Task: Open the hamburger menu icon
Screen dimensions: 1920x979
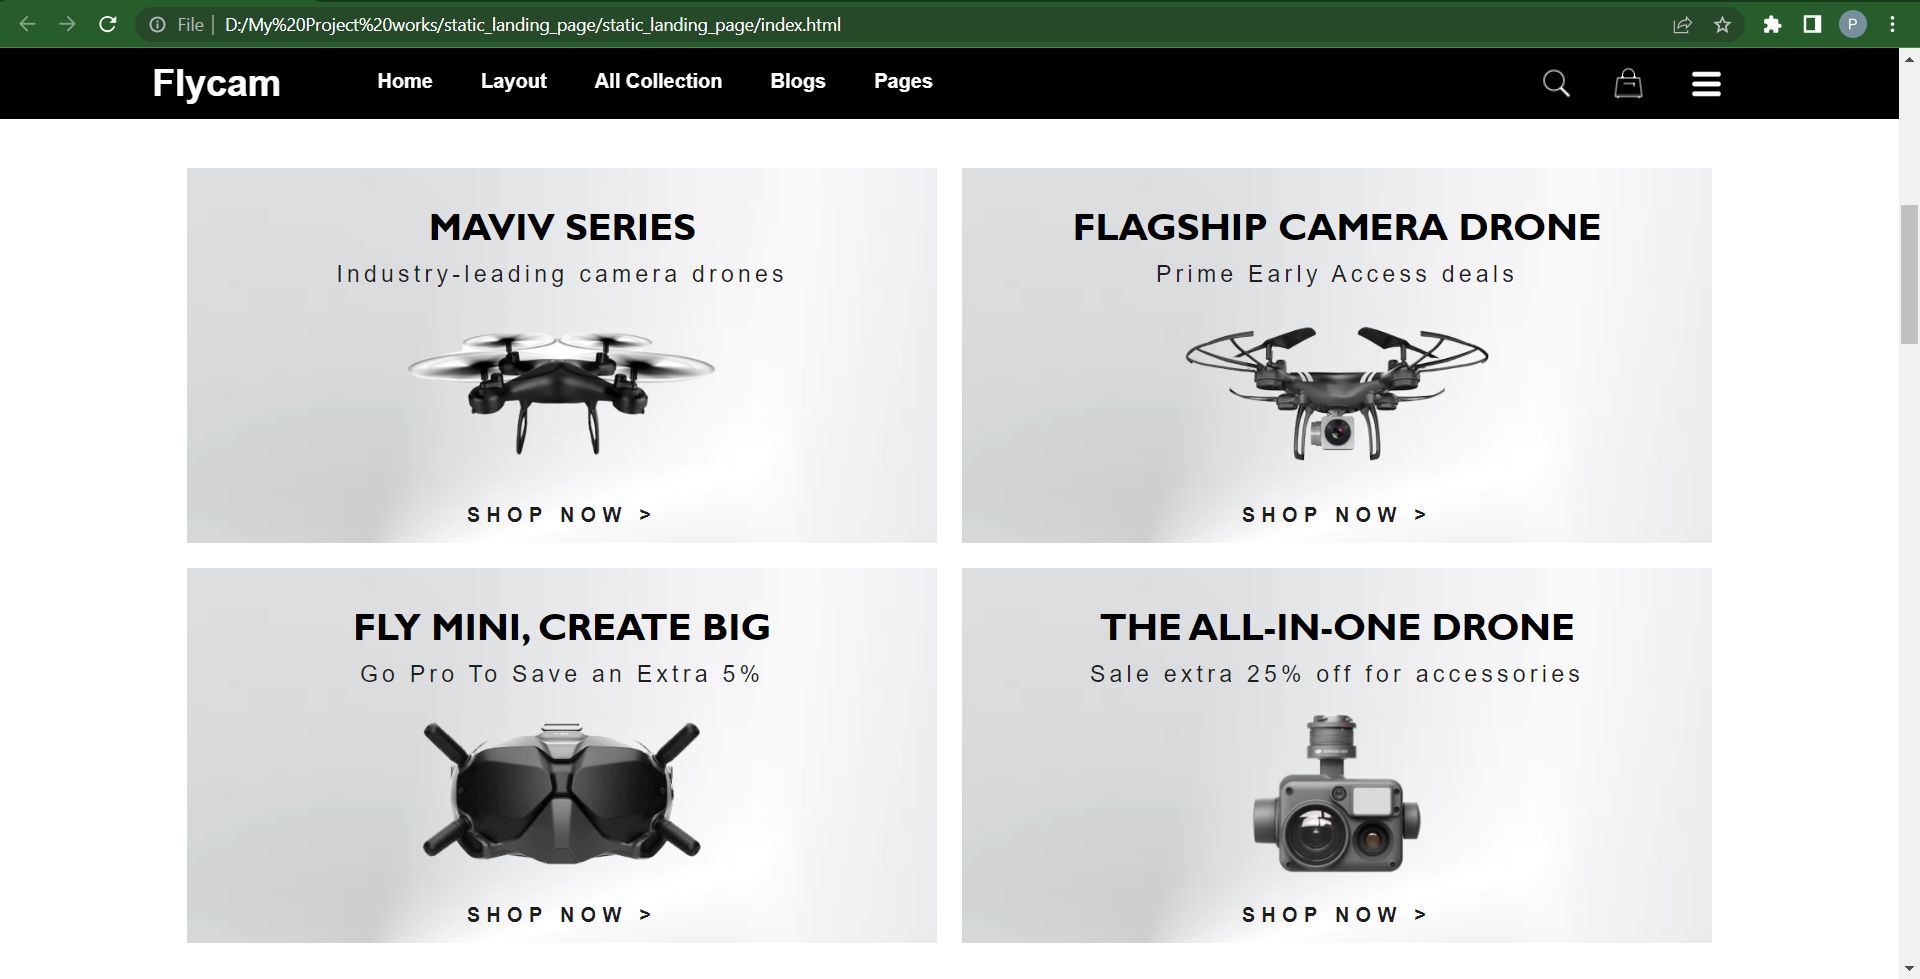Action: [x=1706, y=84]
